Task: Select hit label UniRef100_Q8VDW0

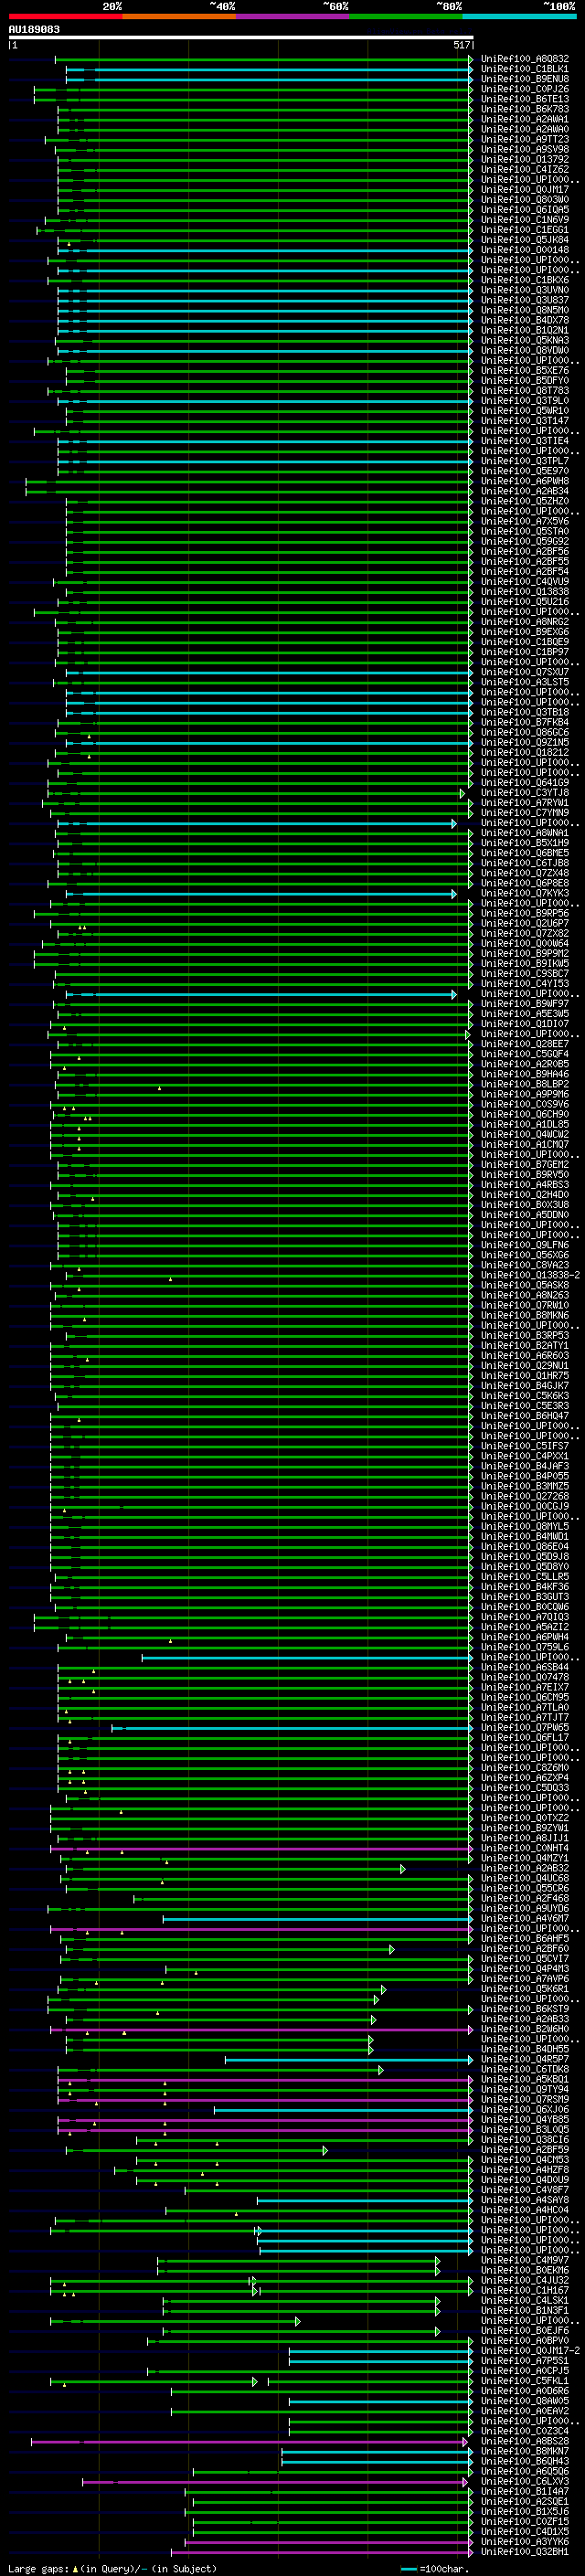Action: (x=525, y=350)
